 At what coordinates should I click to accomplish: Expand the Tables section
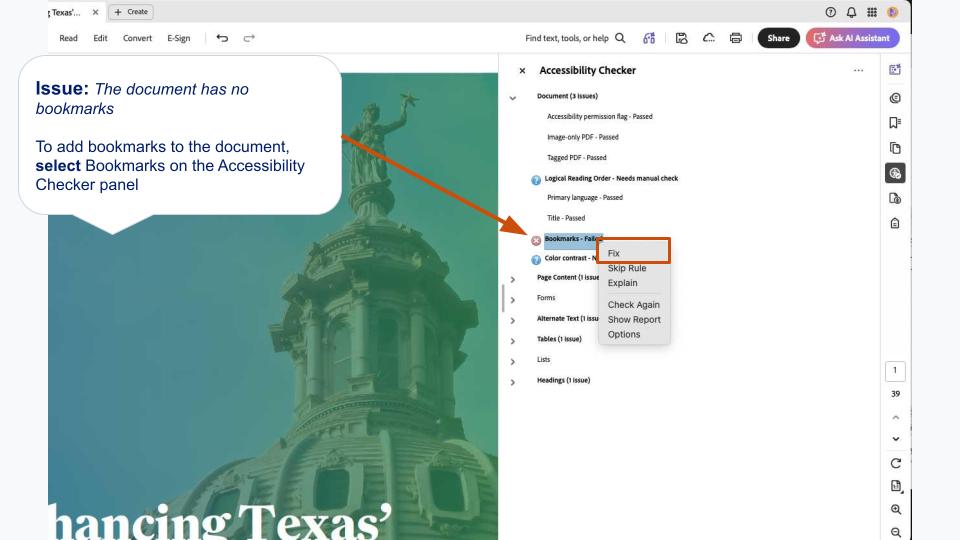[x=513, y=341]
